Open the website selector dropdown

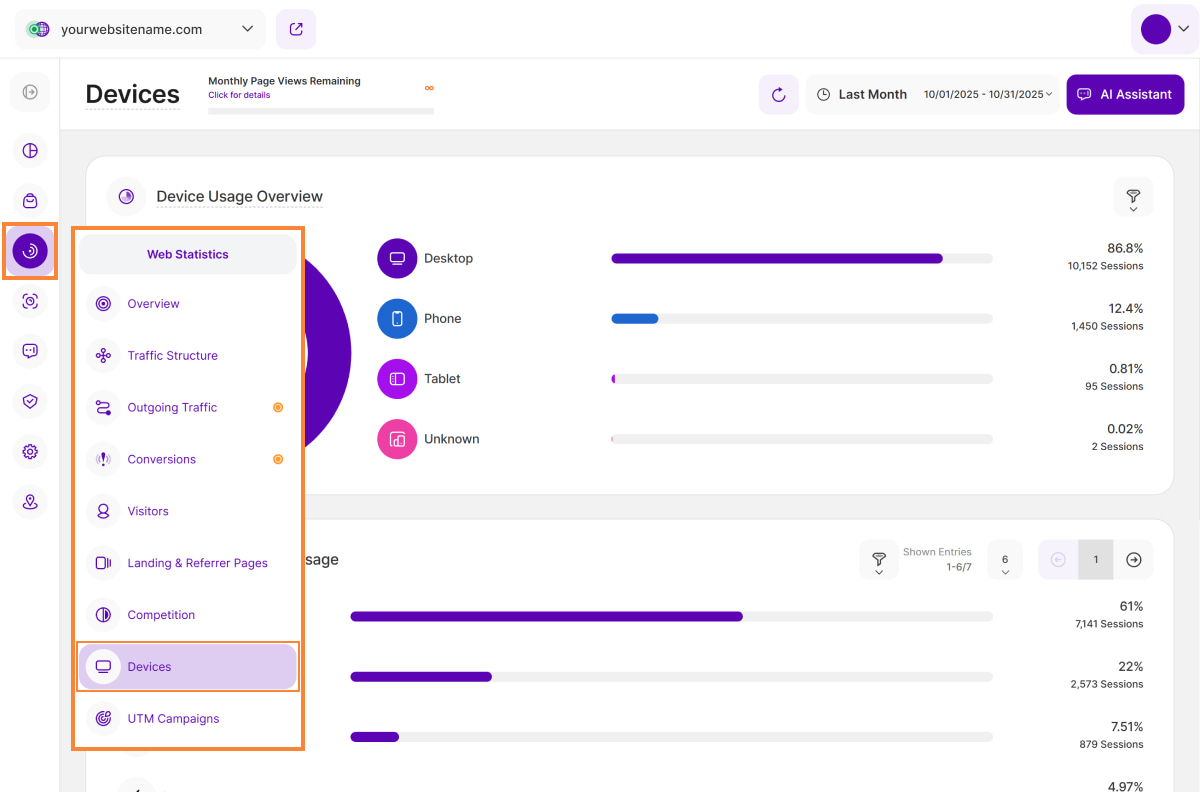[140, 29]
